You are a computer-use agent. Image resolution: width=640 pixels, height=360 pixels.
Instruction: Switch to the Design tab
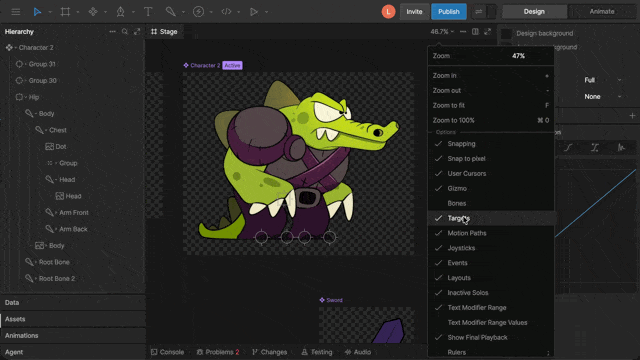[534, 11]
